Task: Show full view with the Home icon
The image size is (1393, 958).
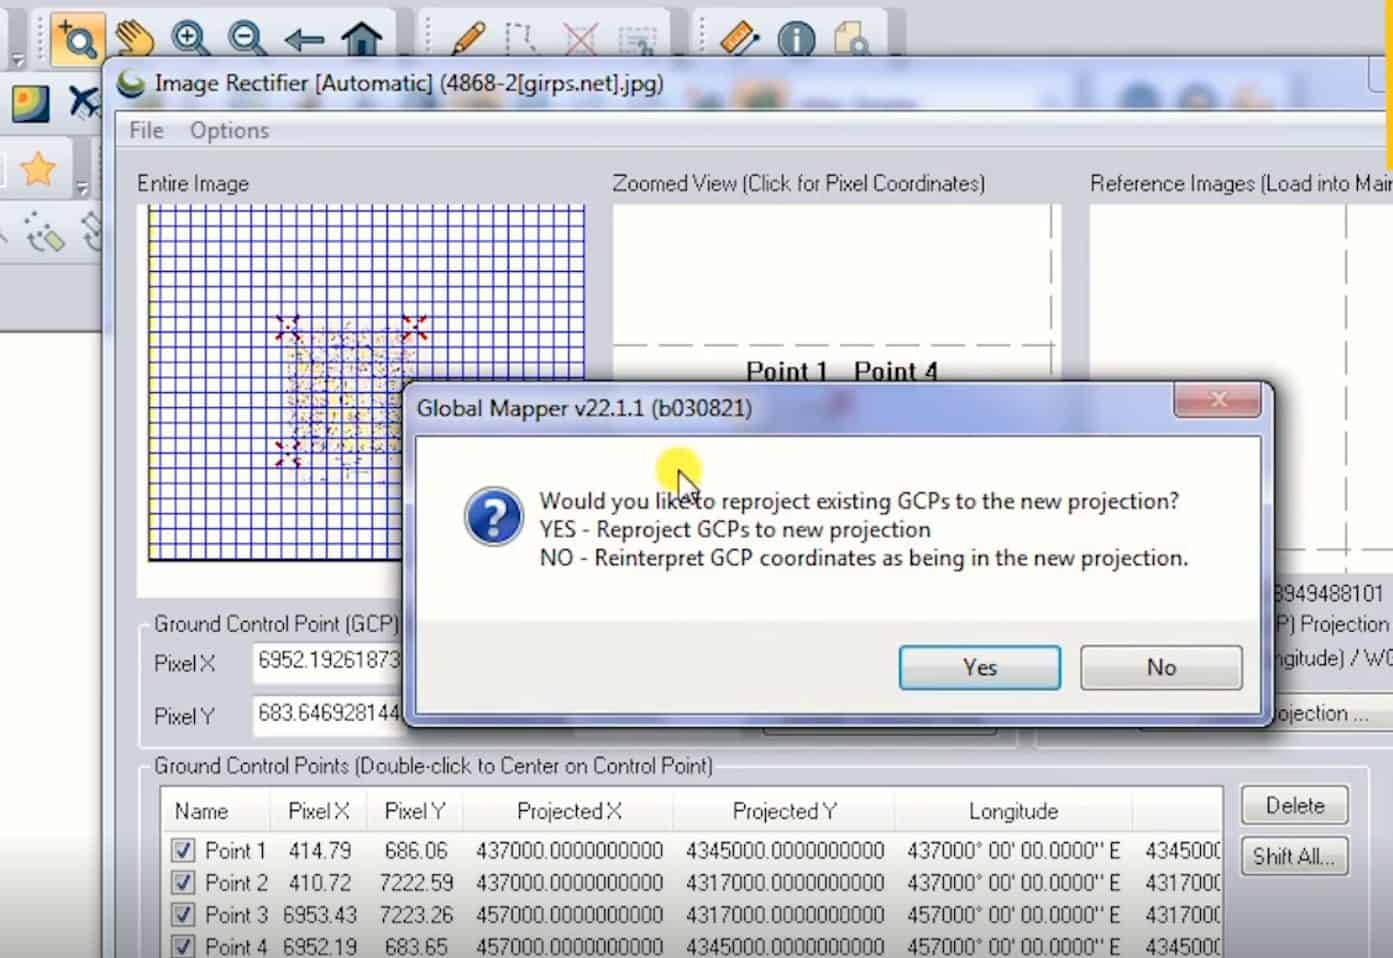Action: tap(362, 39)
